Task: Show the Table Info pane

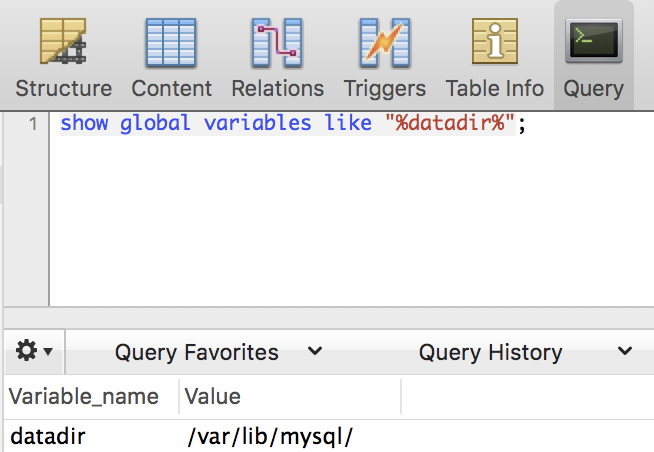Action: point(494,42)
